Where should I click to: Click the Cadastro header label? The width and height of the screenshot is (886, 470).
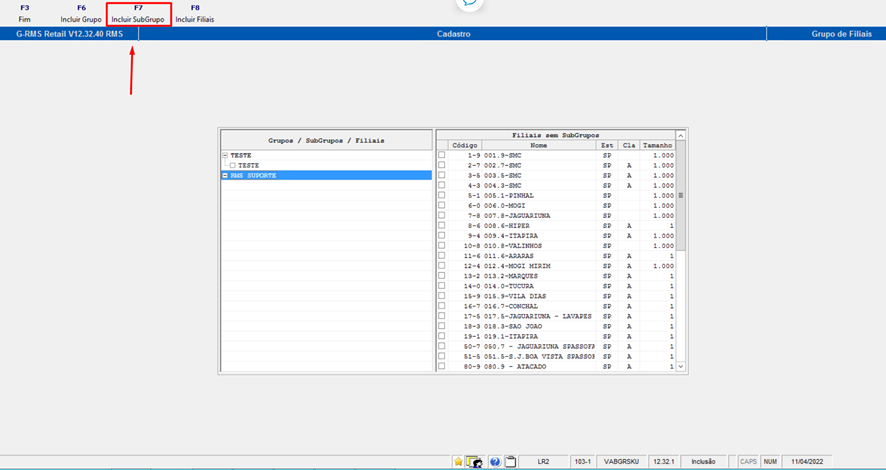coord(453,34)
